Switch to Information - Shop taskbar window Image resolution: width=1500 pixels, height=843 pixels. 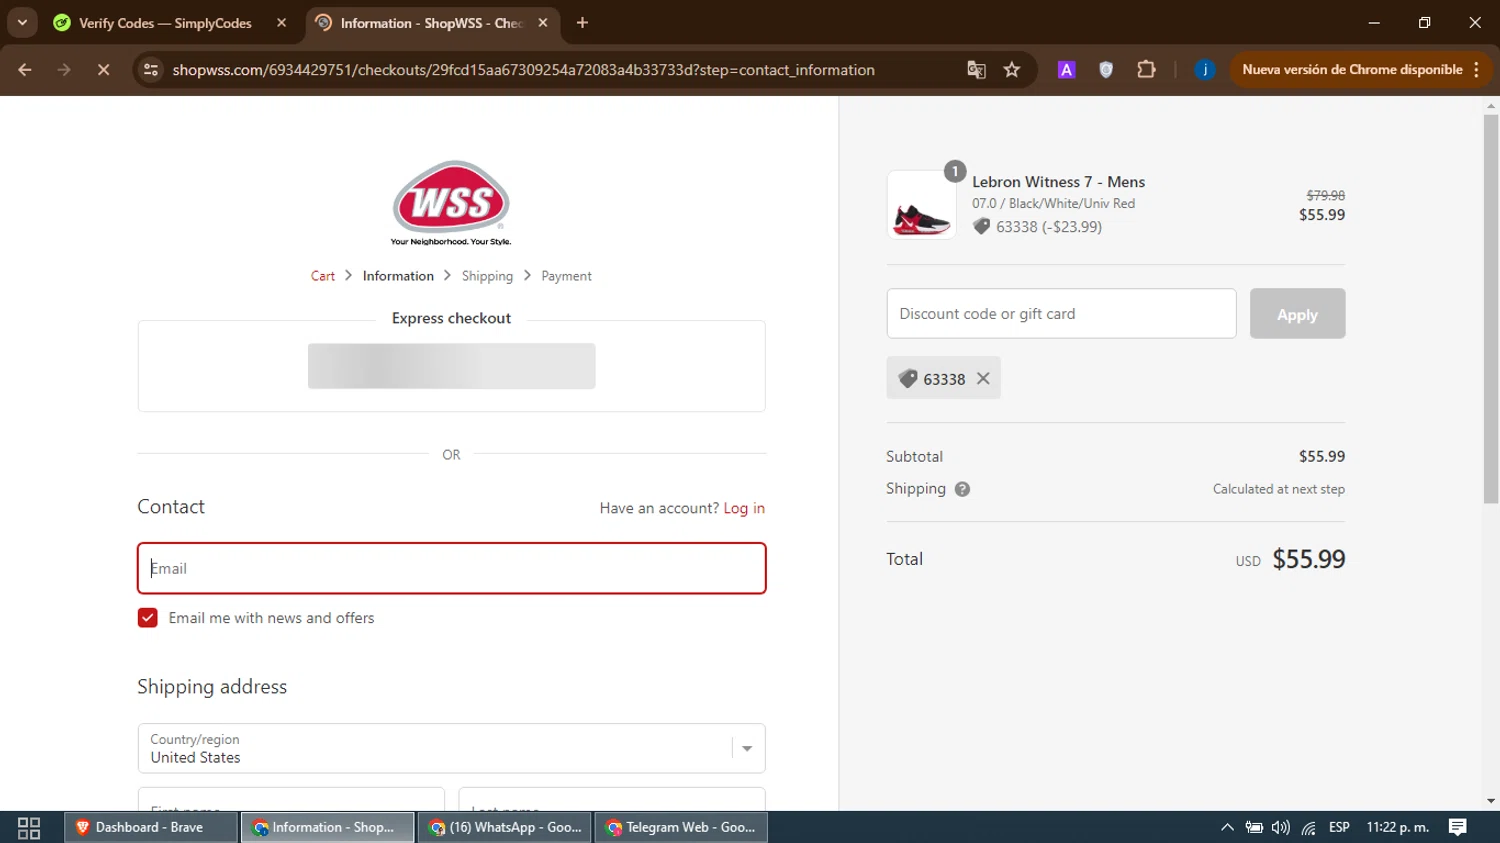(x=327, y=828)
